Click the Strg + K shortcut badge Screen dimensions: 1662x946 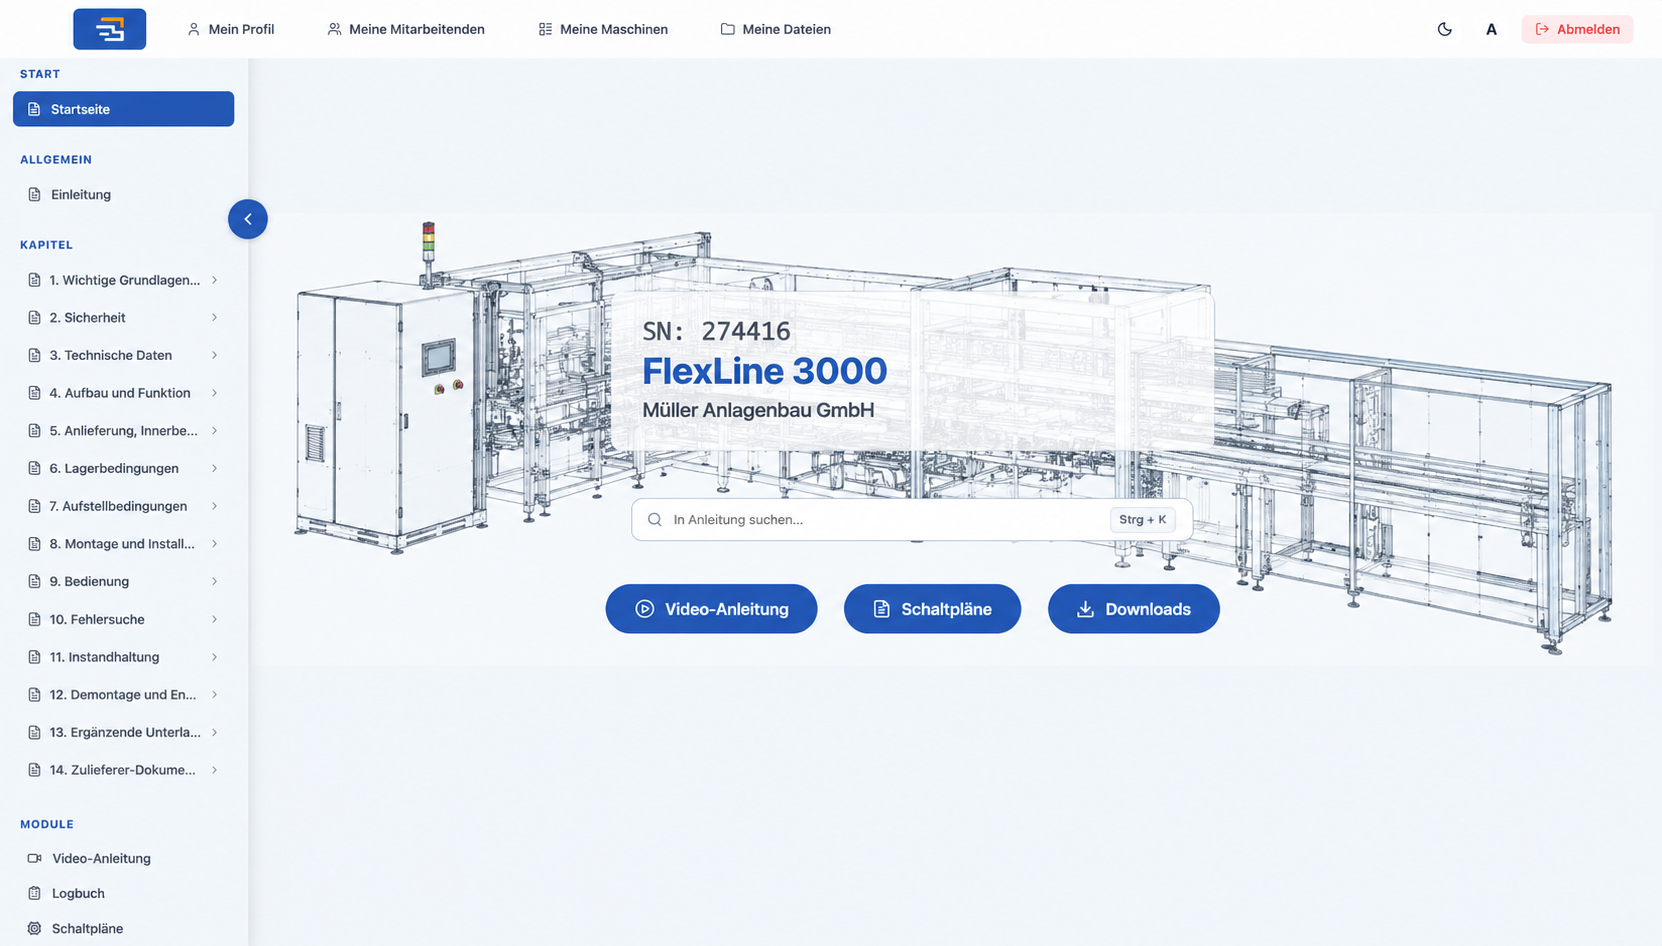[x=1142, y=520]
